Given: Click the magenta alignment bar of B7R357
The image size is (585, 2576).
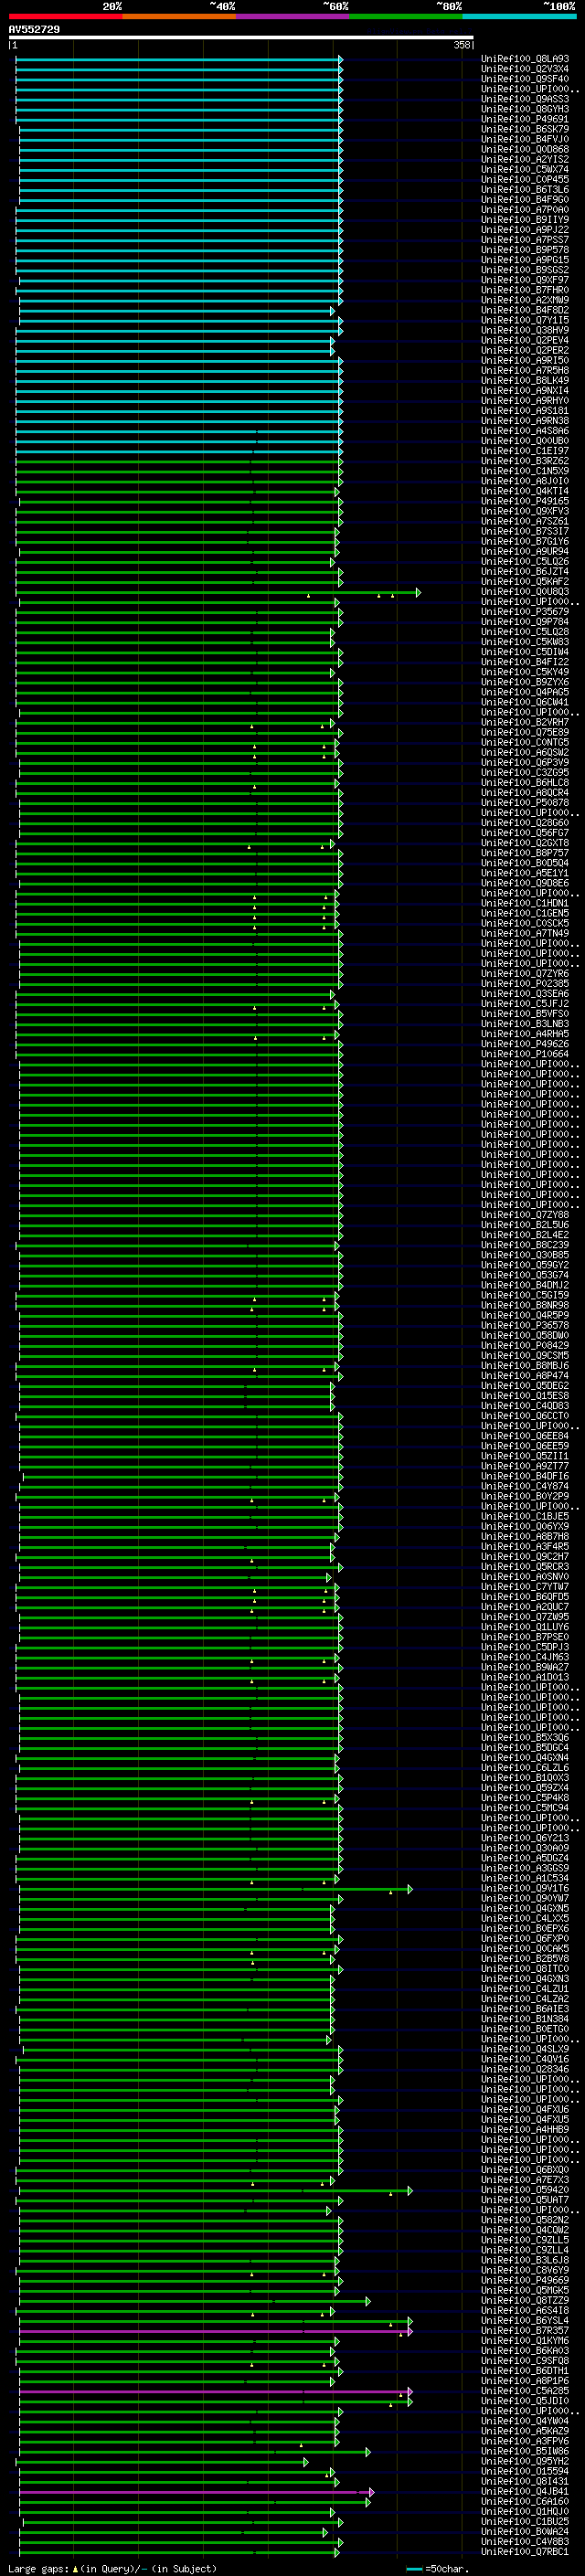Looking at the screenshot, I should (x=215, y=2330).
